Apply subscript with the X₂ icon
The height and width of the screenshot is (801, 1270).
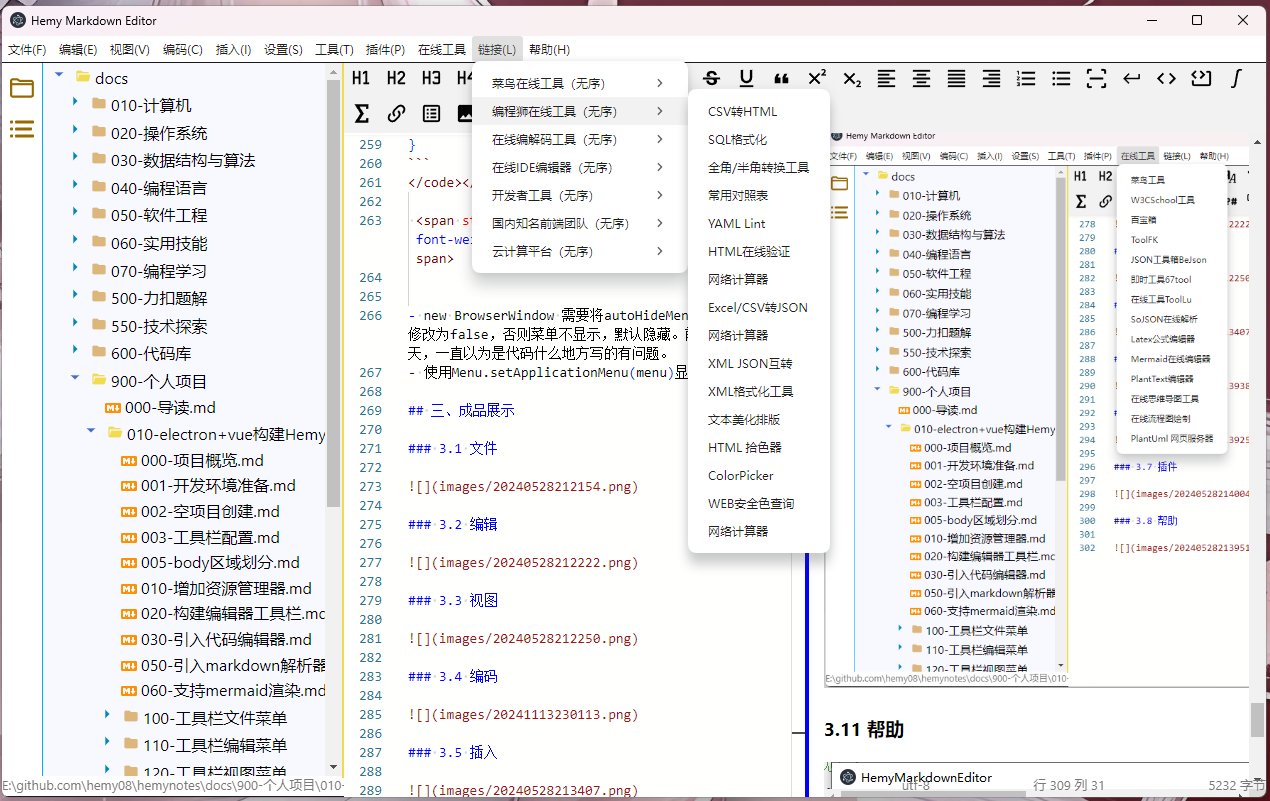point(852,78)
